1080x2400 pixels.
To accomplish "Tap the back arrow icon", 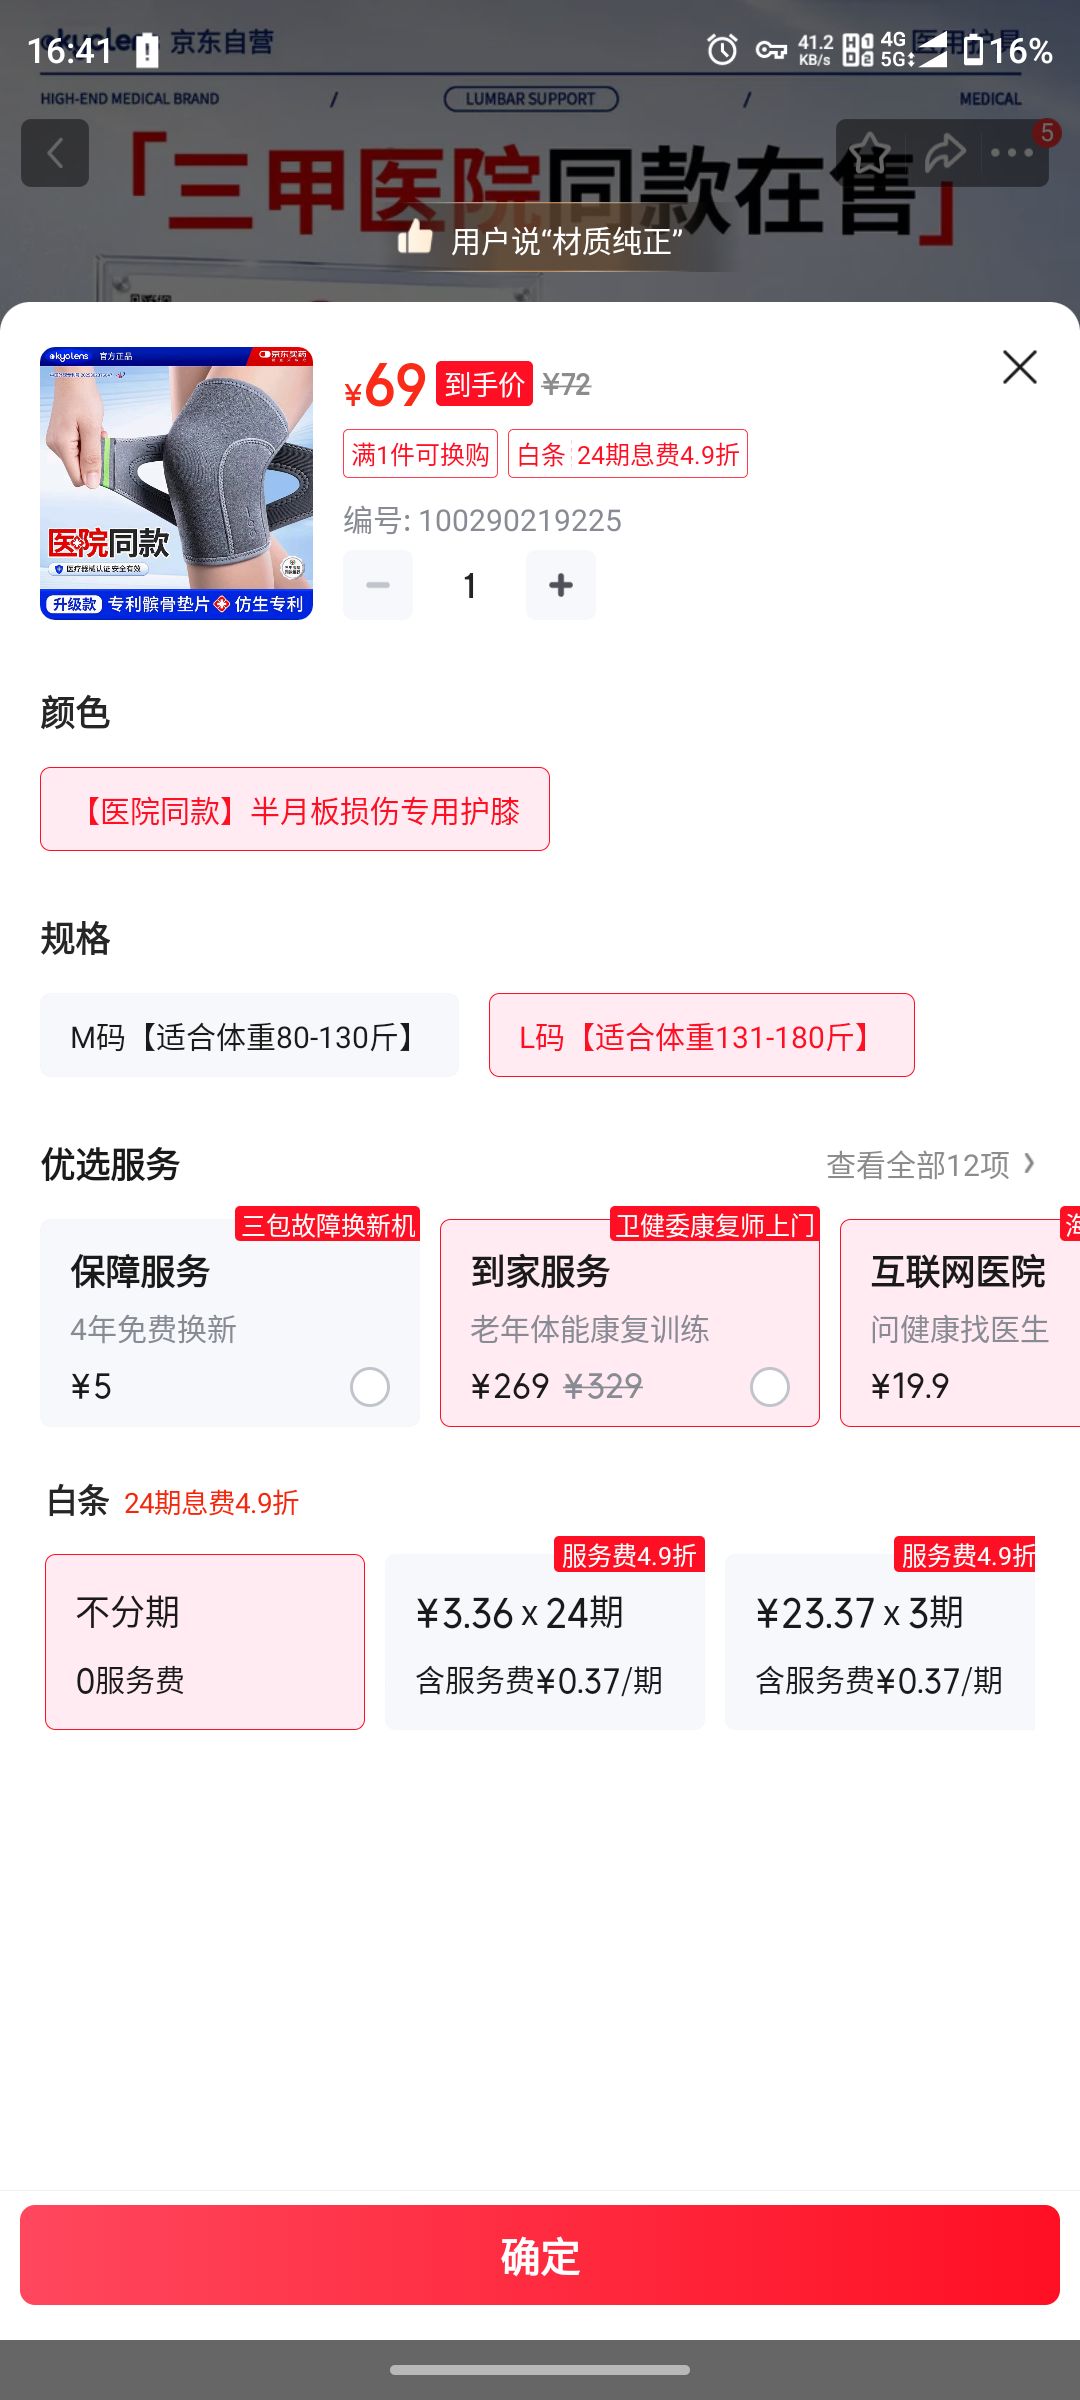I will (55, 153).
